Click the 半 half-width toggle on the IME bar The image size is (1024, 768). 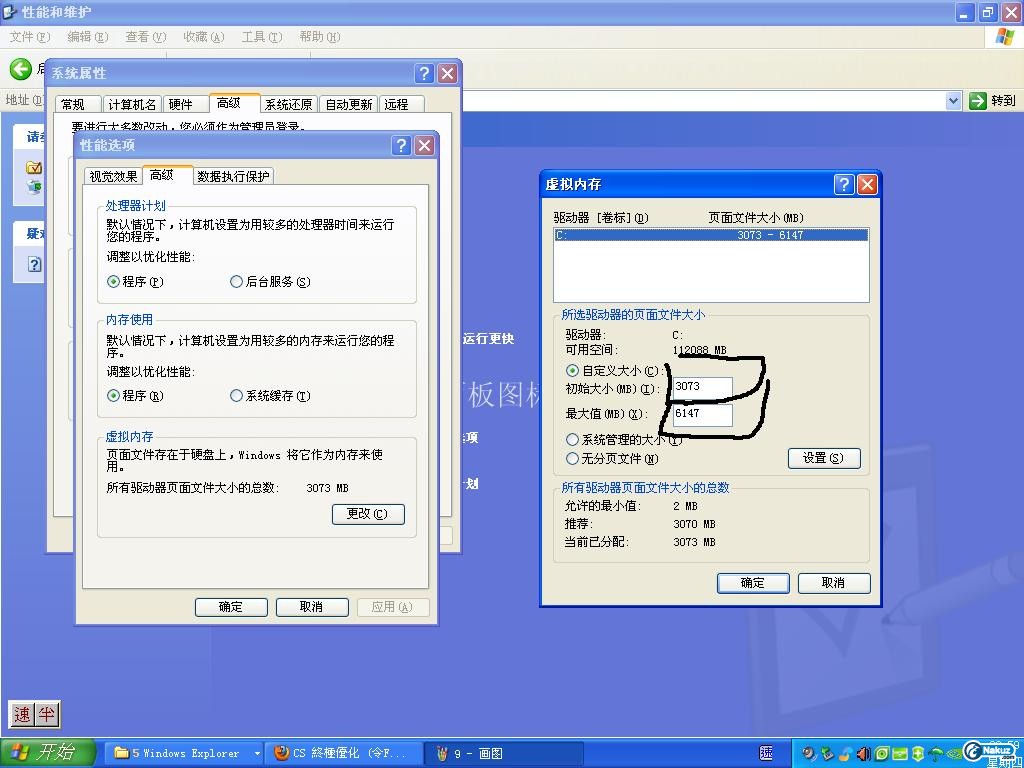tap(46, 714)
